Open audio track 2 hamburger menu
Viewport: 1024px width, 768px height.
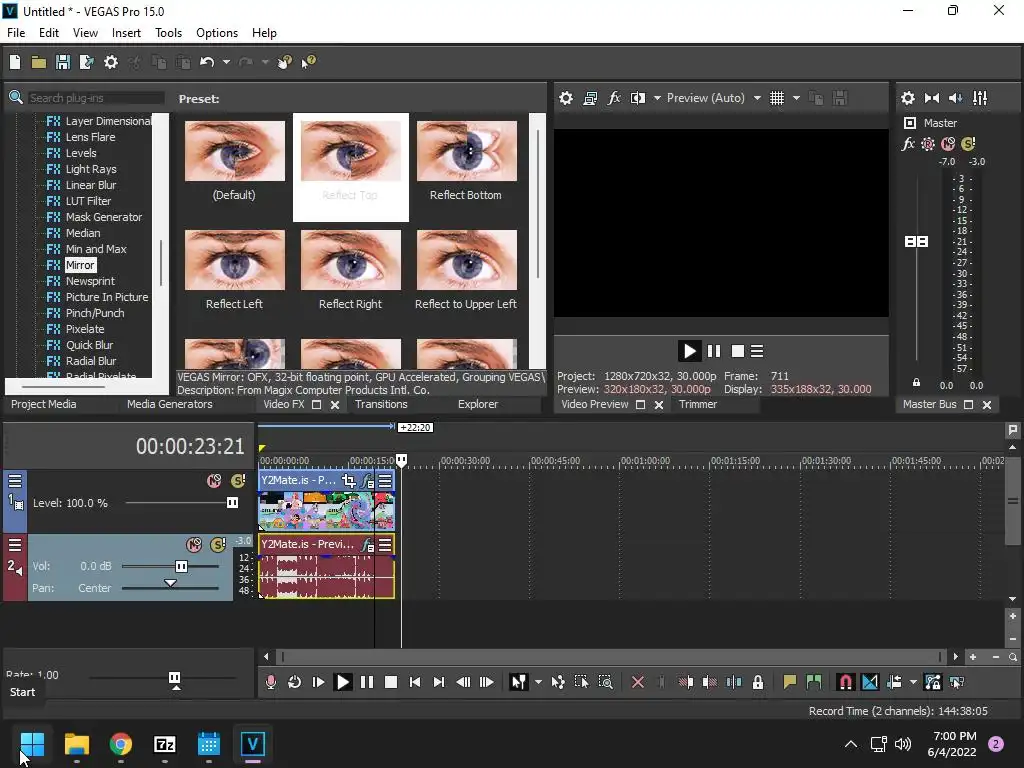coord(14,545)
